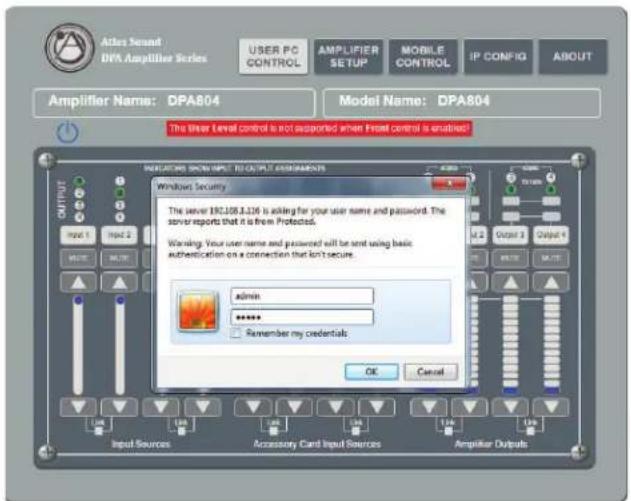Screen dimensions: 631x501
Task: Mute Output 3 channel
Action: pos(511,258)
